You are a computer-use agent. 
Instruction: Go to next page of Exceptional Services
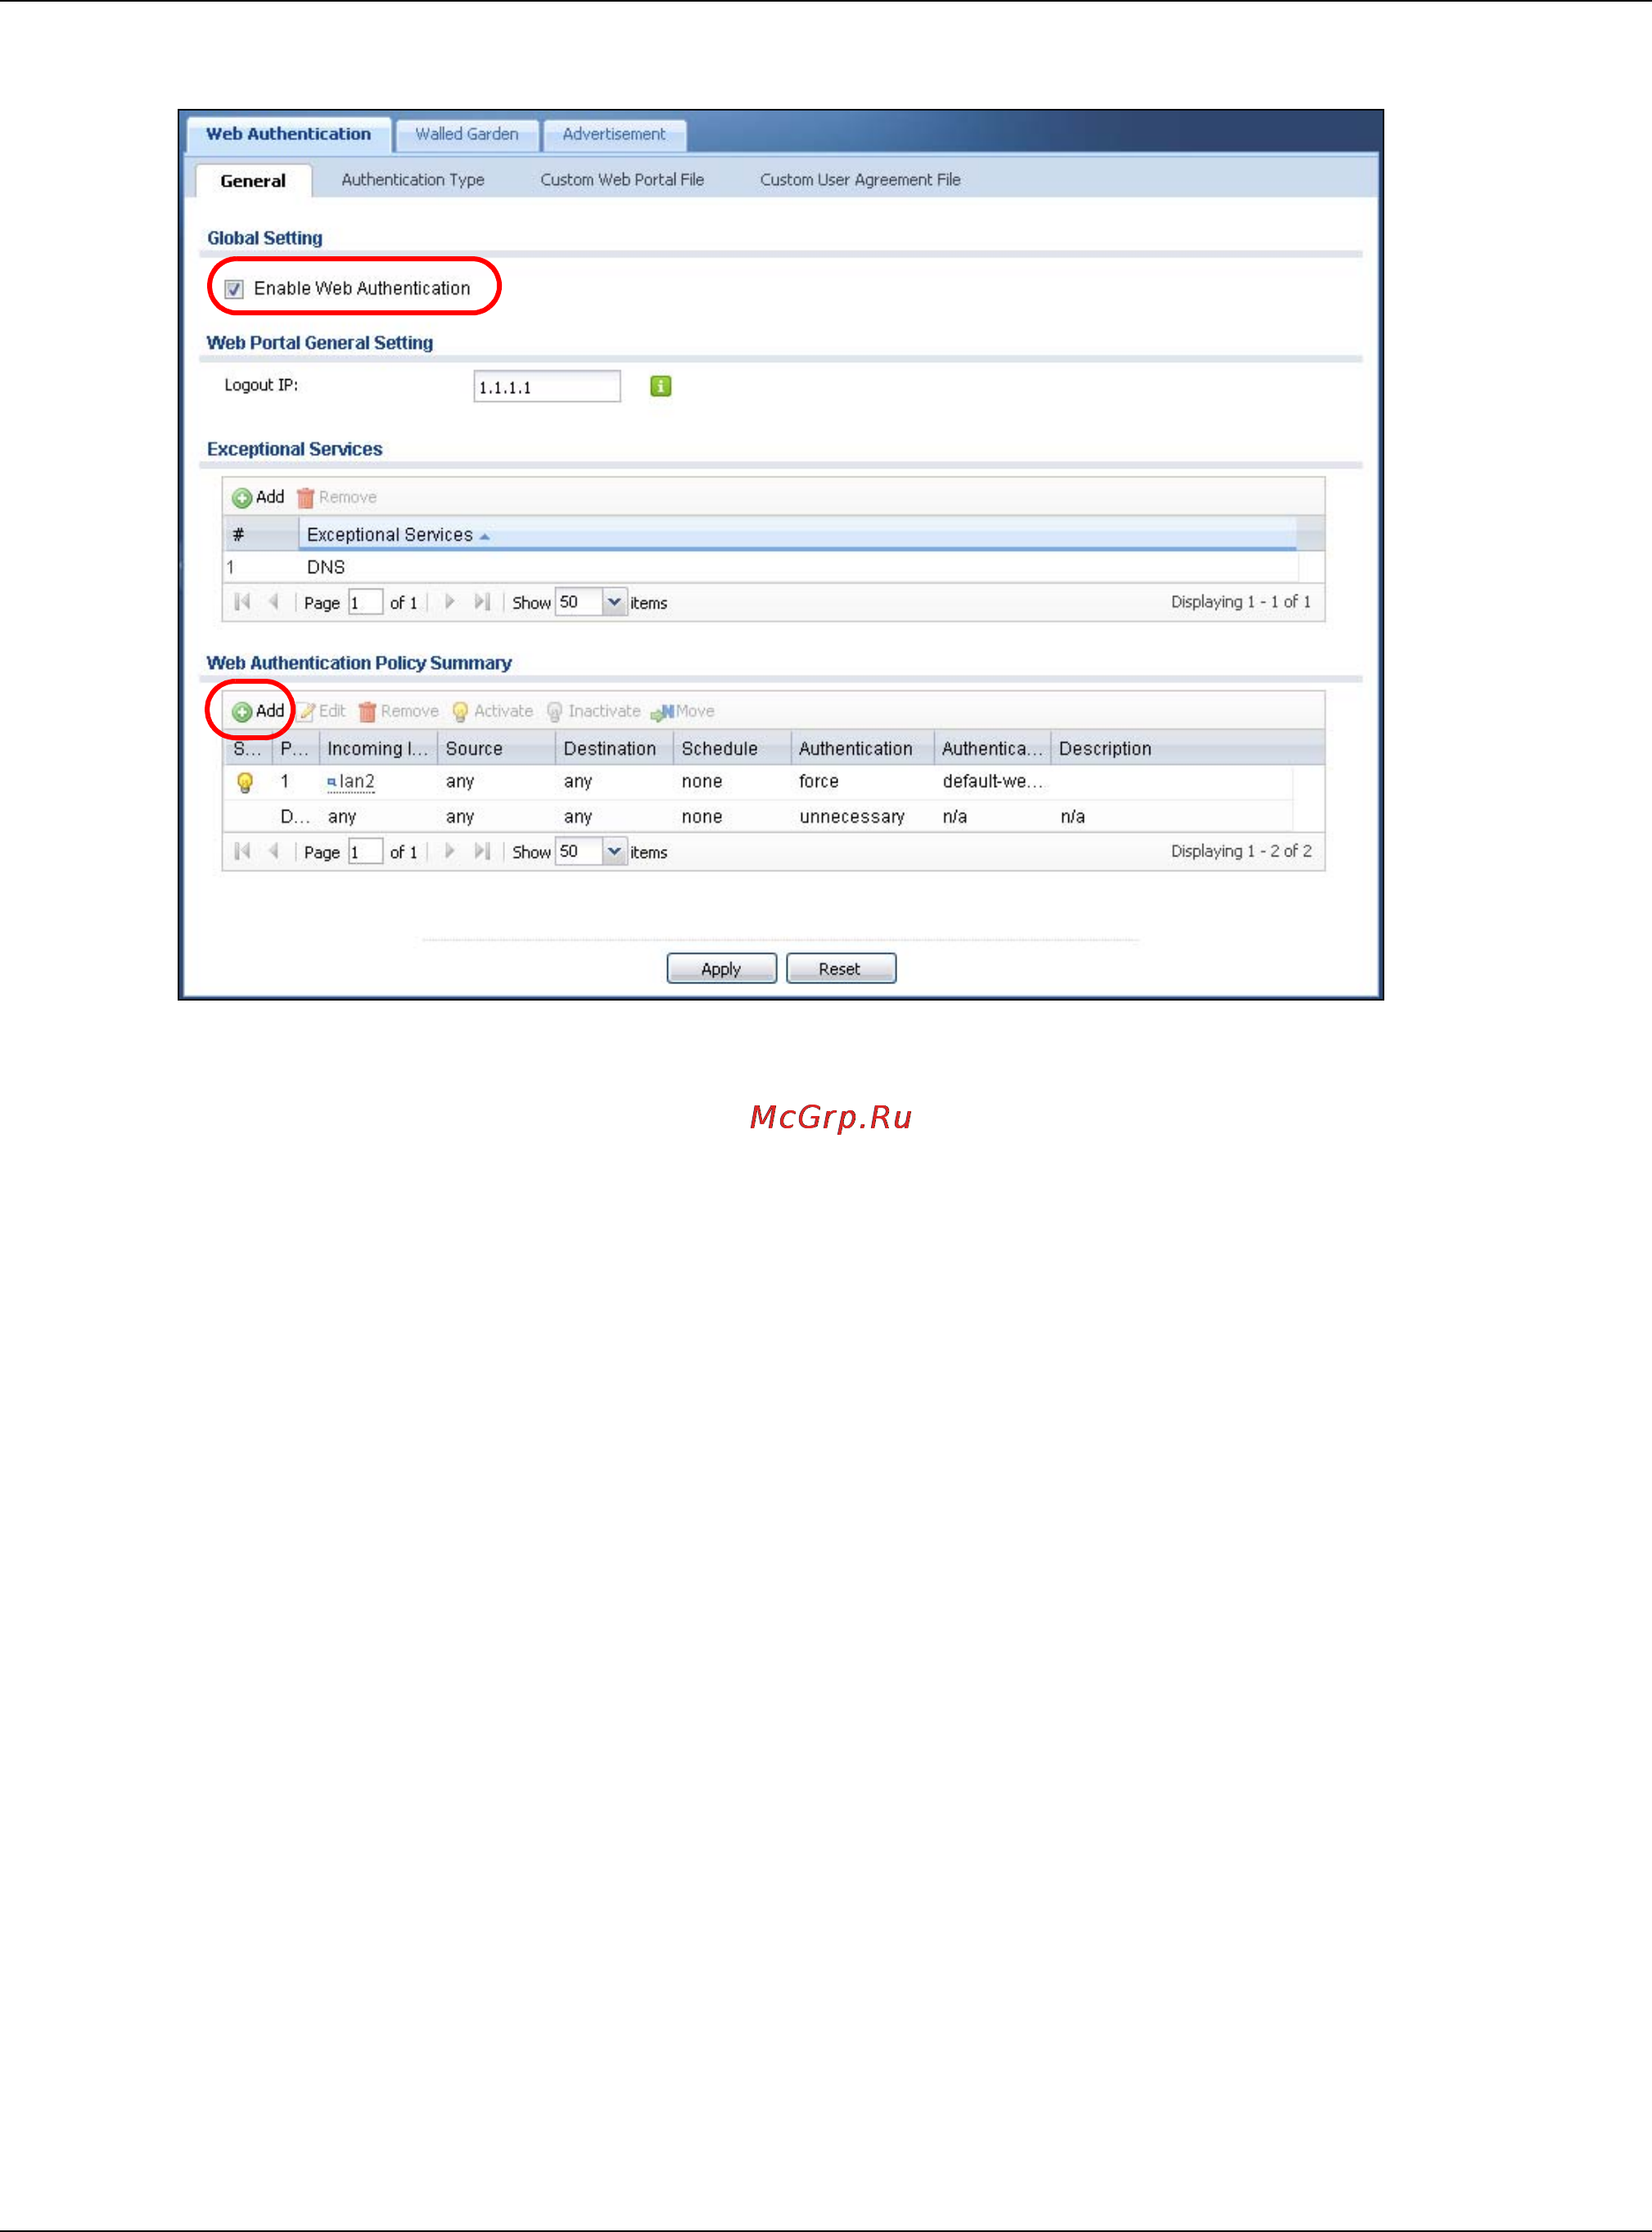coord(450,602)
